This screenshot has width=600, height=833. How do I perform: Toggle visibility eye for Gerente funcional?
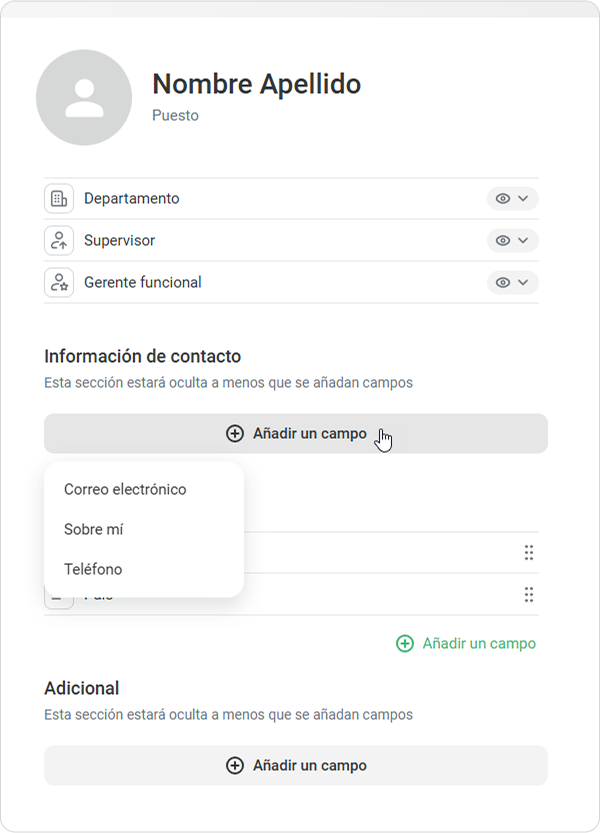(x=503, y=283)
